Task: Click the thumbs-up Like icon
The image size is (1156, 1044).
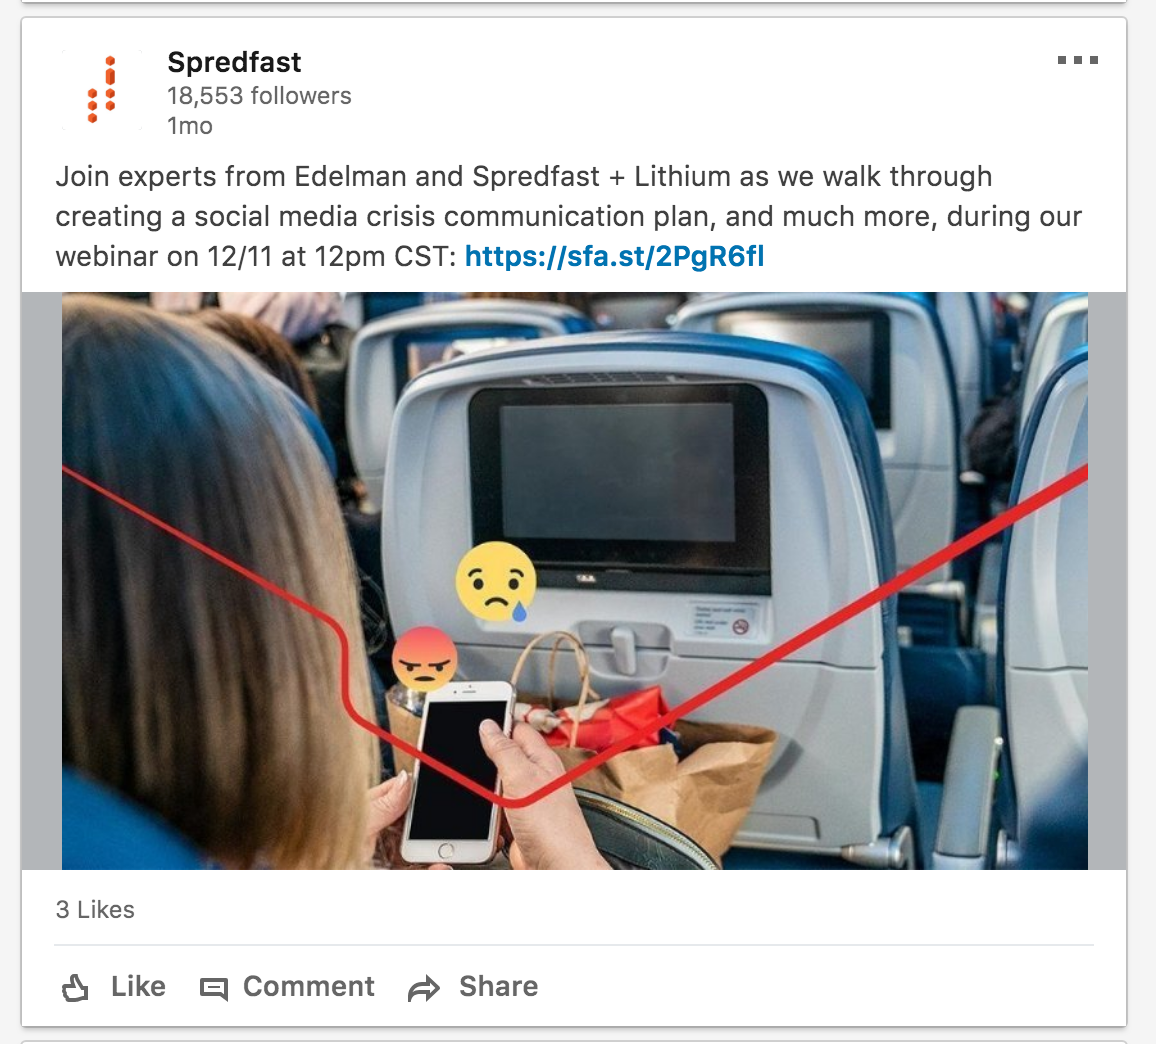Action: [75, 987]
